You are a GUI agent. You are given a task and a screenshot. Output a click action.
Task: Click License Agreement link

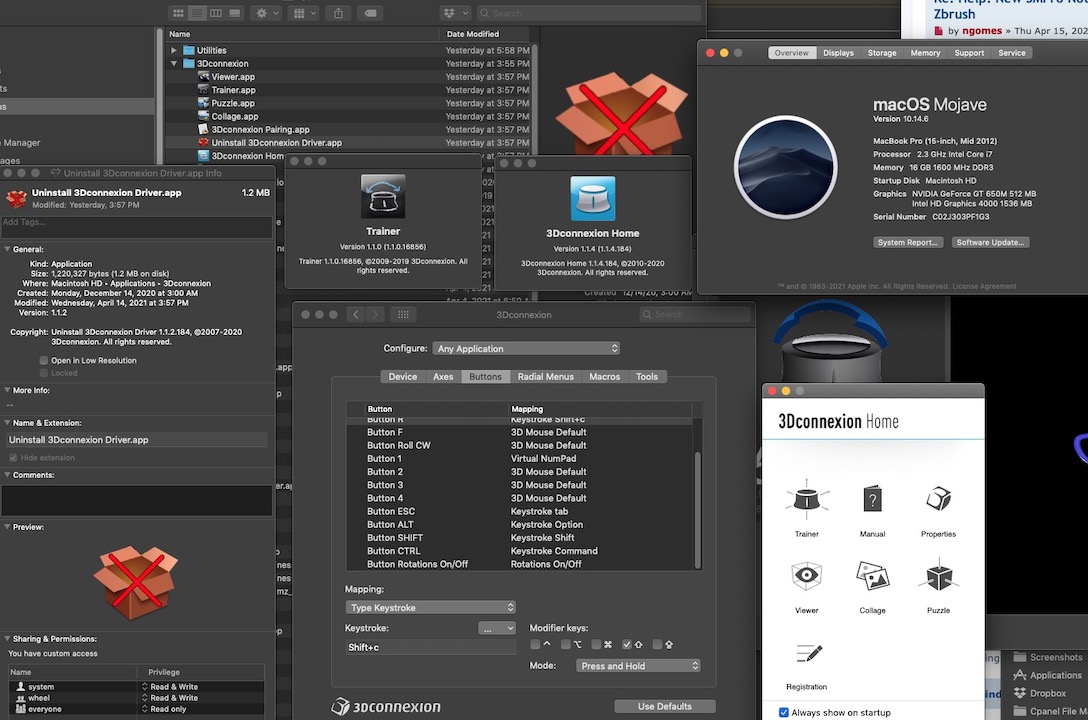[x=984, y=286]
